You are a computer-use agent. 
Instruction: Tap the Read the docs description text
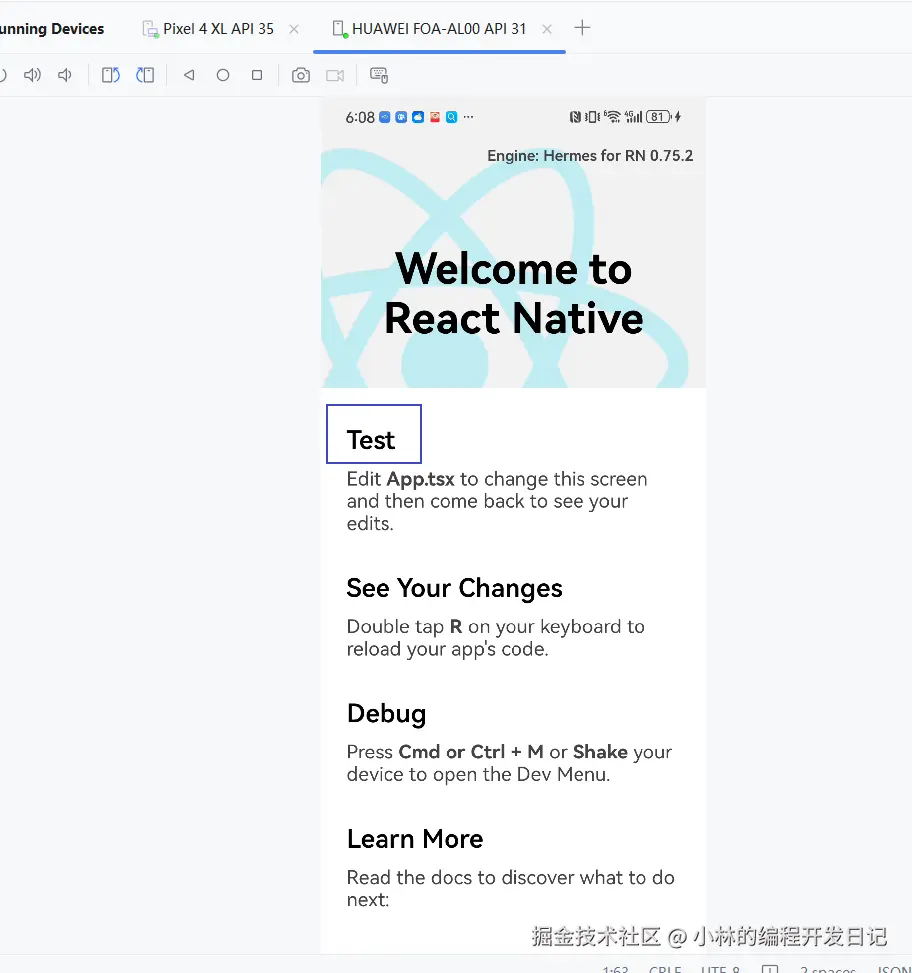tap(511, 889)
